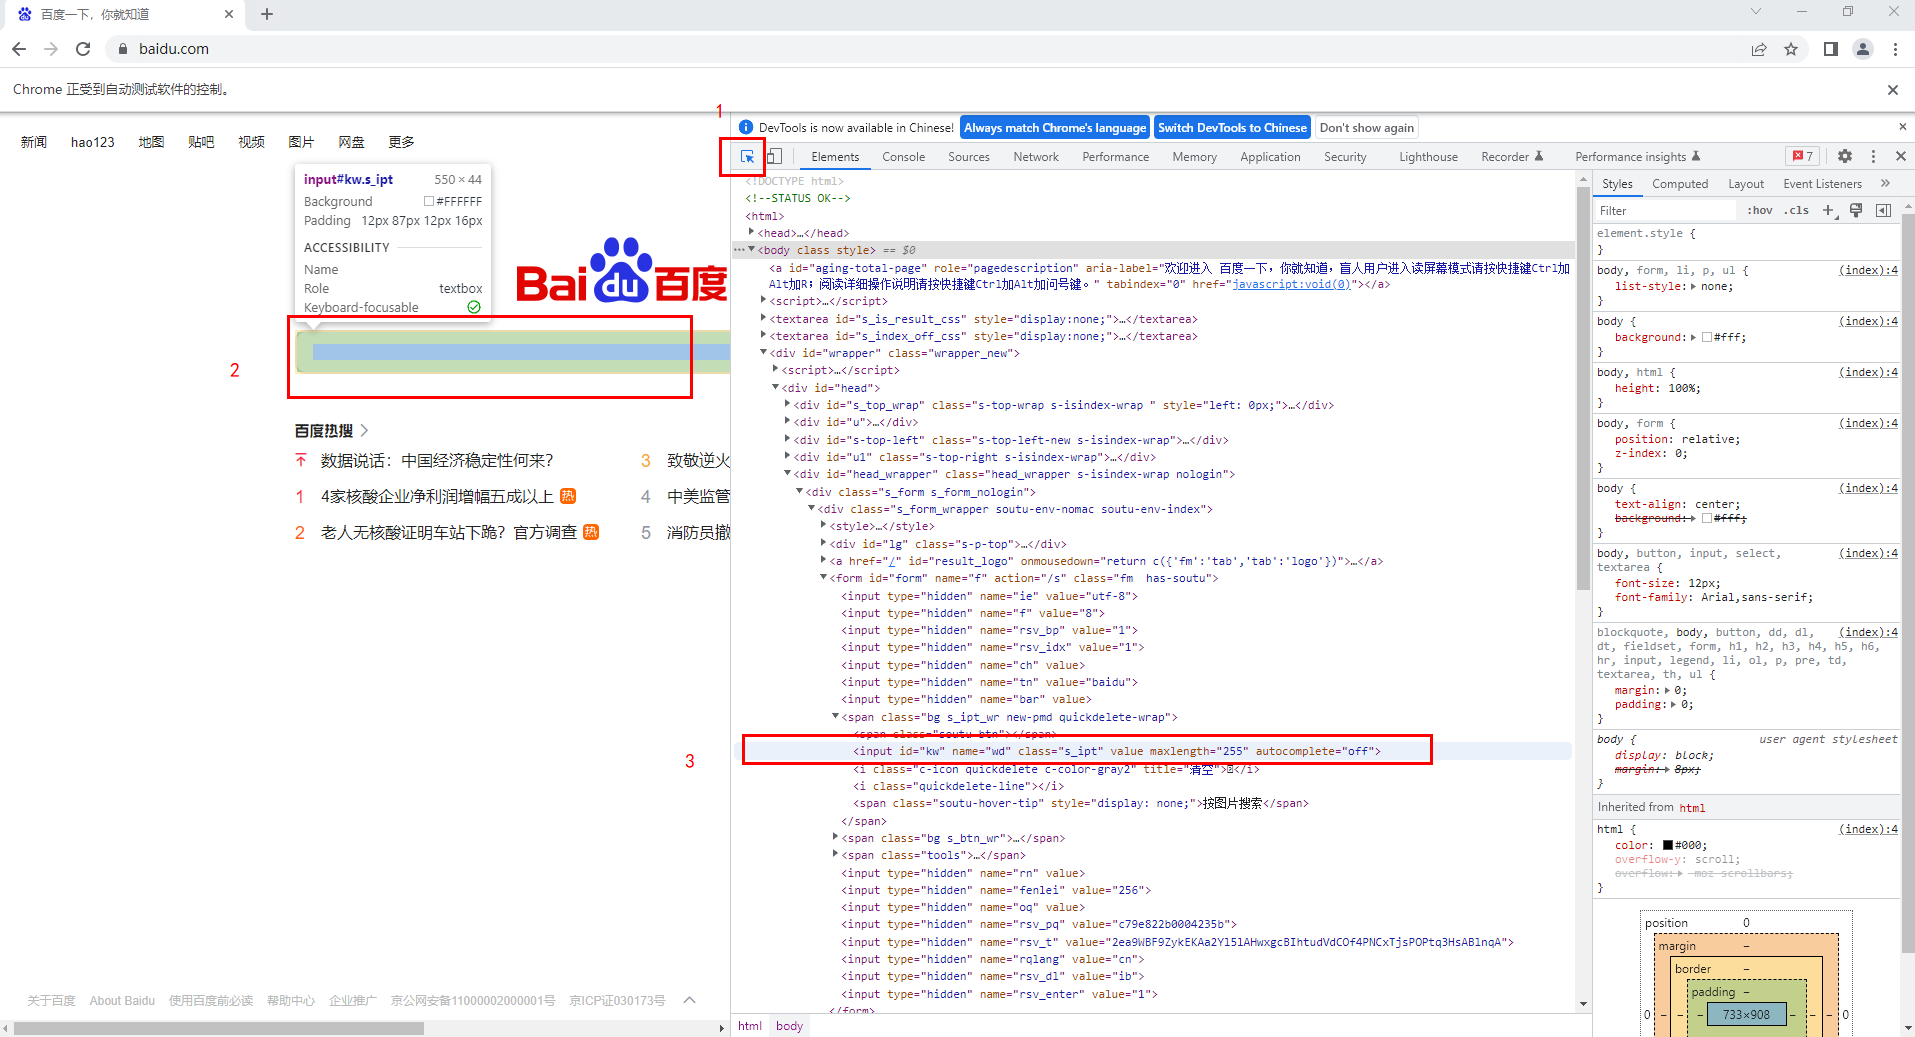Open the Lighthouse tab

click(x=1428, y=157)
